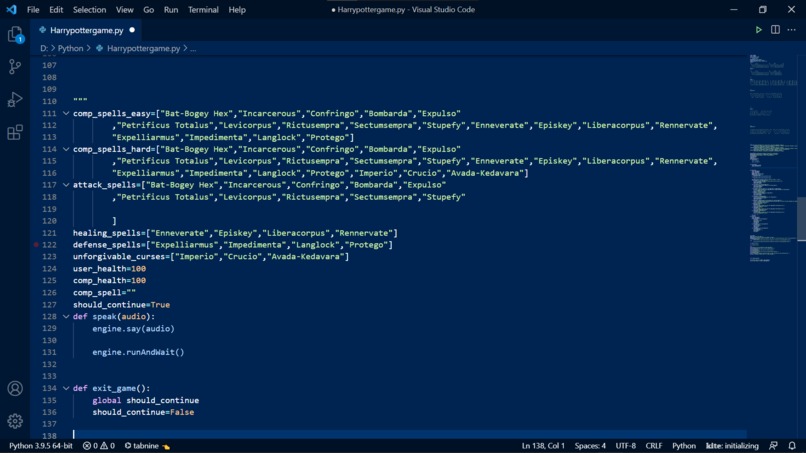This screenshot has height=453, width=806.
Task: Change indentation via Spaces: 4
Action: 590,446
